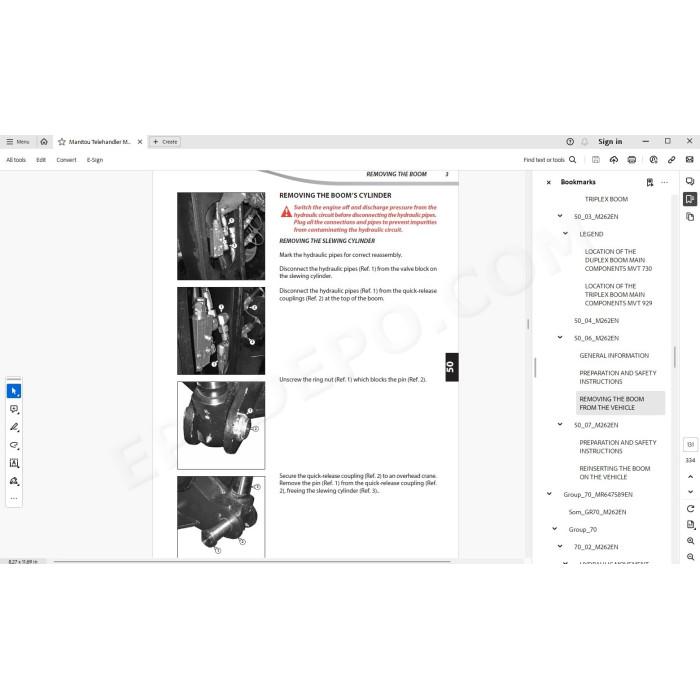Viewport: 700px width, 700px height.
Task: Open the GENERAL INFORMATION bookmark
Action: [x=614, y=355]
